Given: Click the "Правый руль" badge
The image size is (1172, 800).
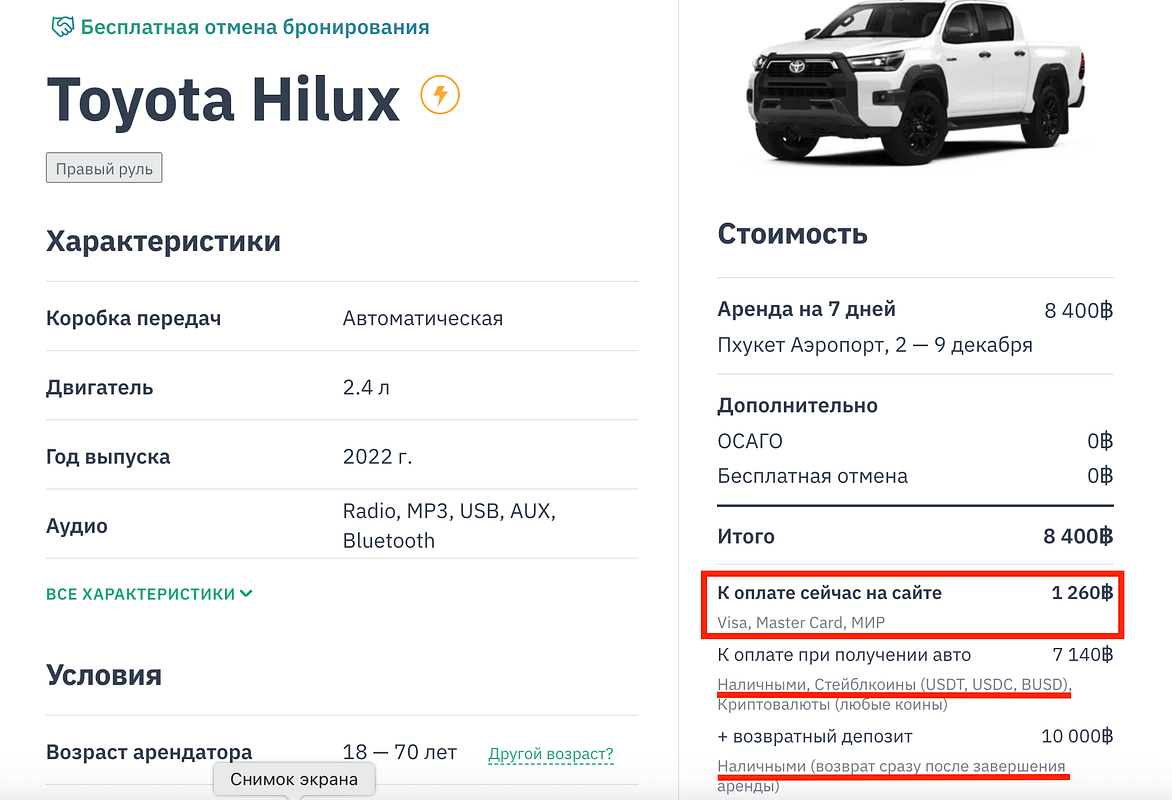Looking at the screenshot, I should click(104, 169).
